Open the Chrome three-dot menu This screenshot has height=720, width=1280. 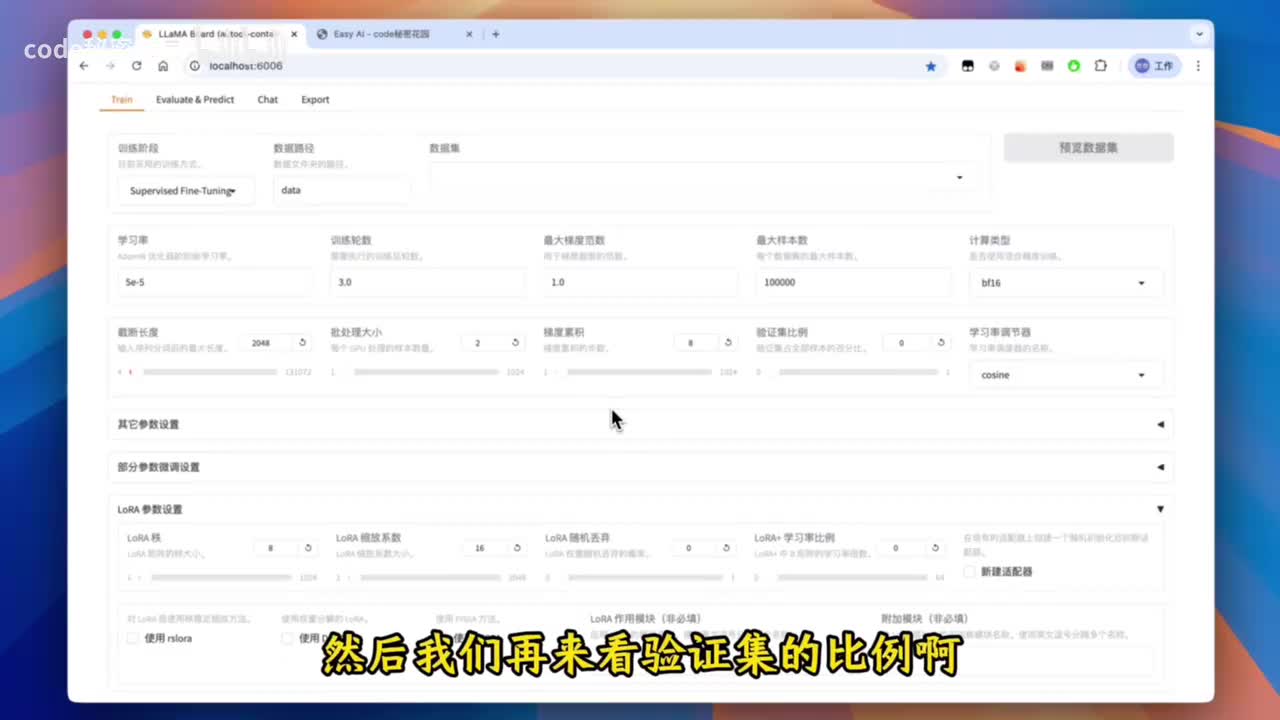1198,66
